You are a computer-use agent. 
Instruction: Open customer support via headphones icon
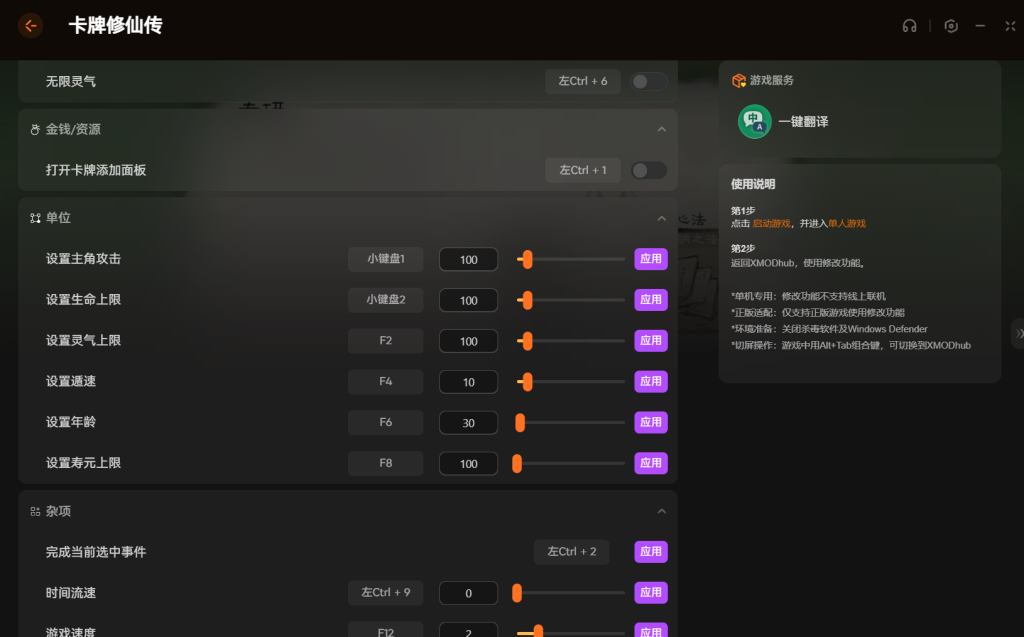(909, 26)
